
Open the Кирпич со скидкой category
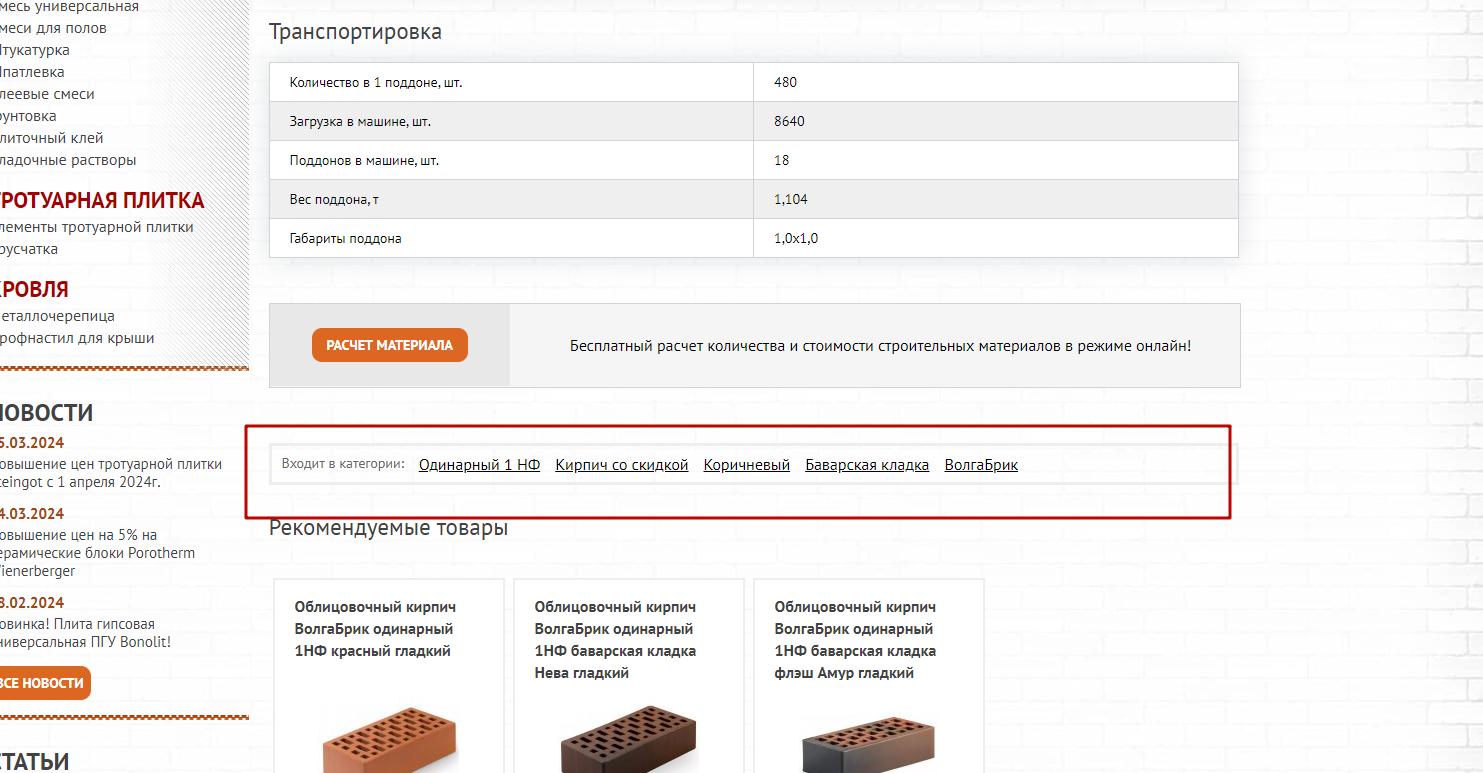[621, 465]
